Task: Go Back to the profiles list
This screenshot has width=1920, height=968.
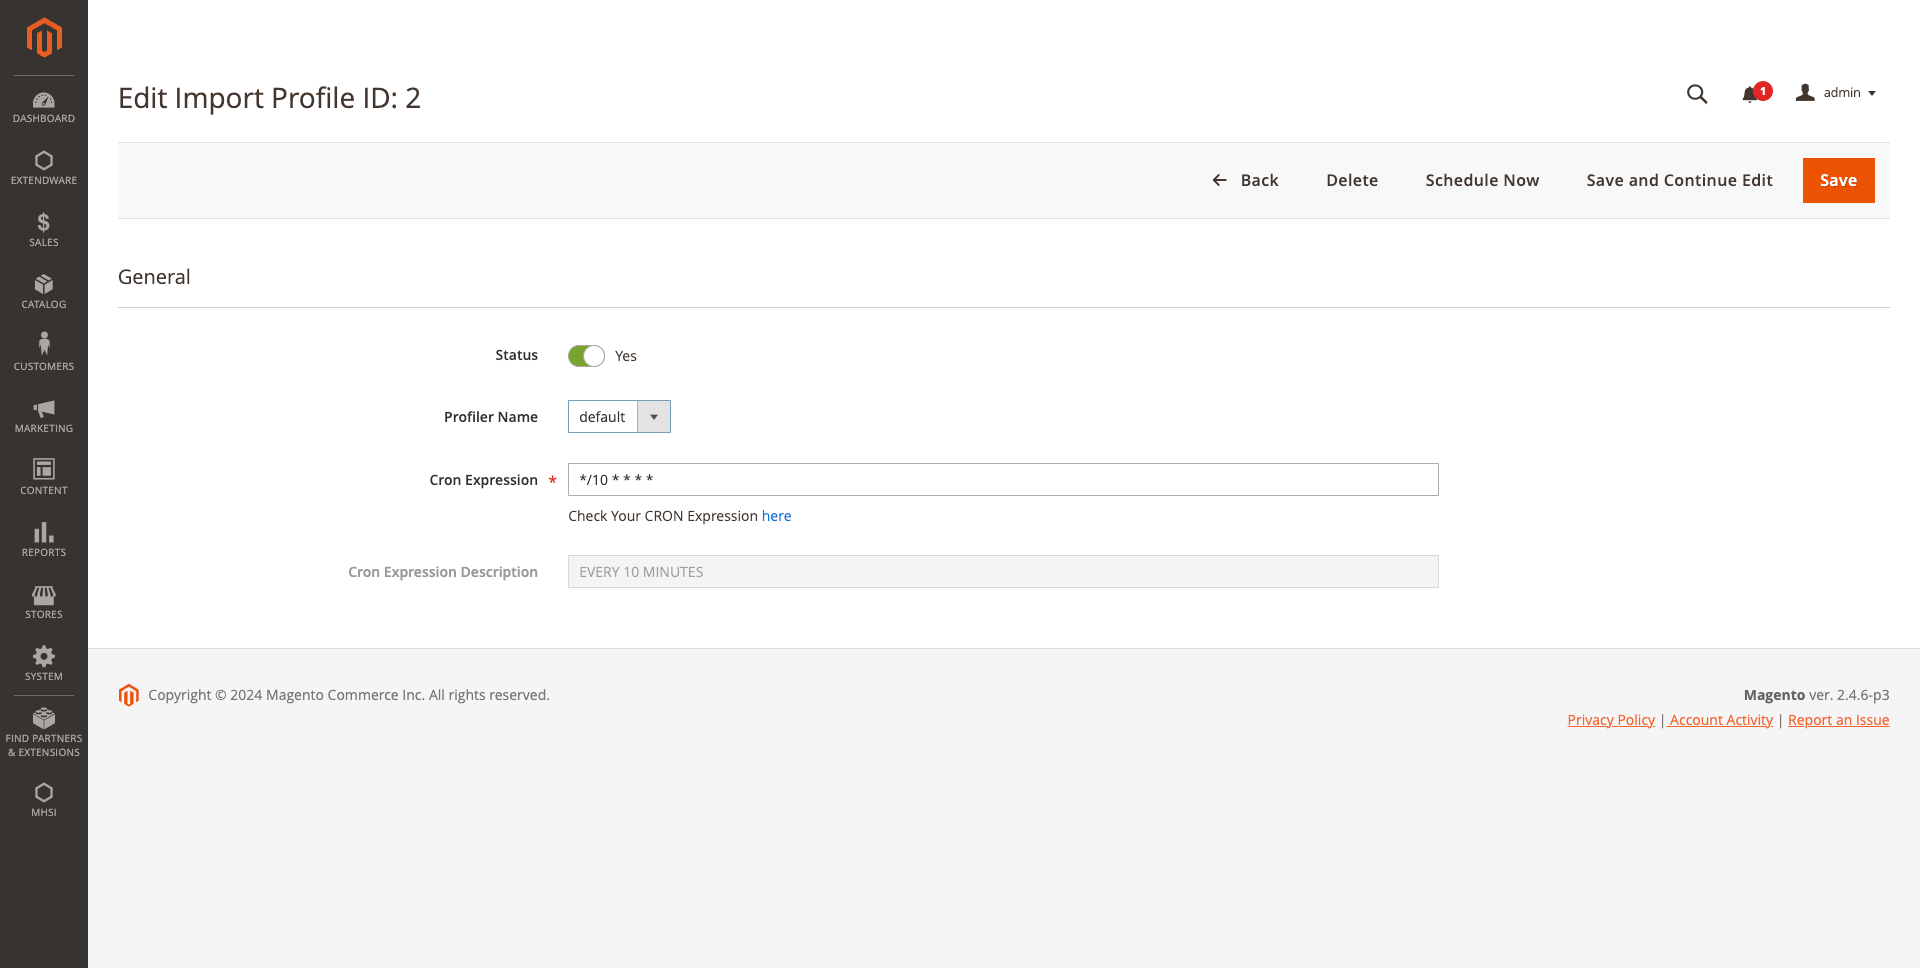Action: click(1245, 180)
